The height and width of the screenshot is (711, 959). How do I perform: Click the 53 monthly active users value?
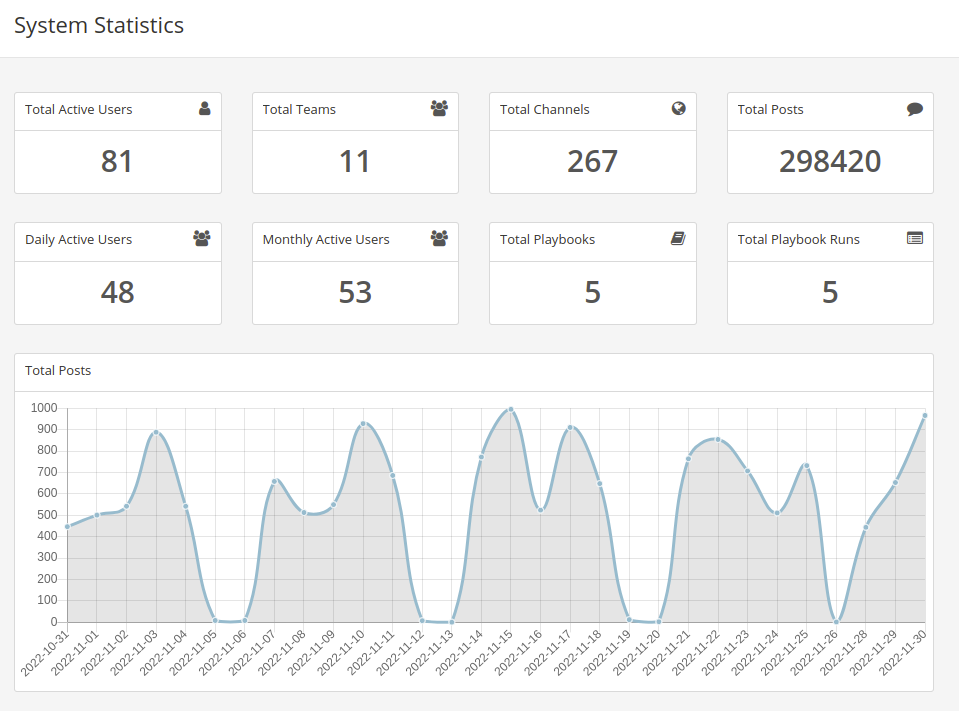tap(355, 292)
